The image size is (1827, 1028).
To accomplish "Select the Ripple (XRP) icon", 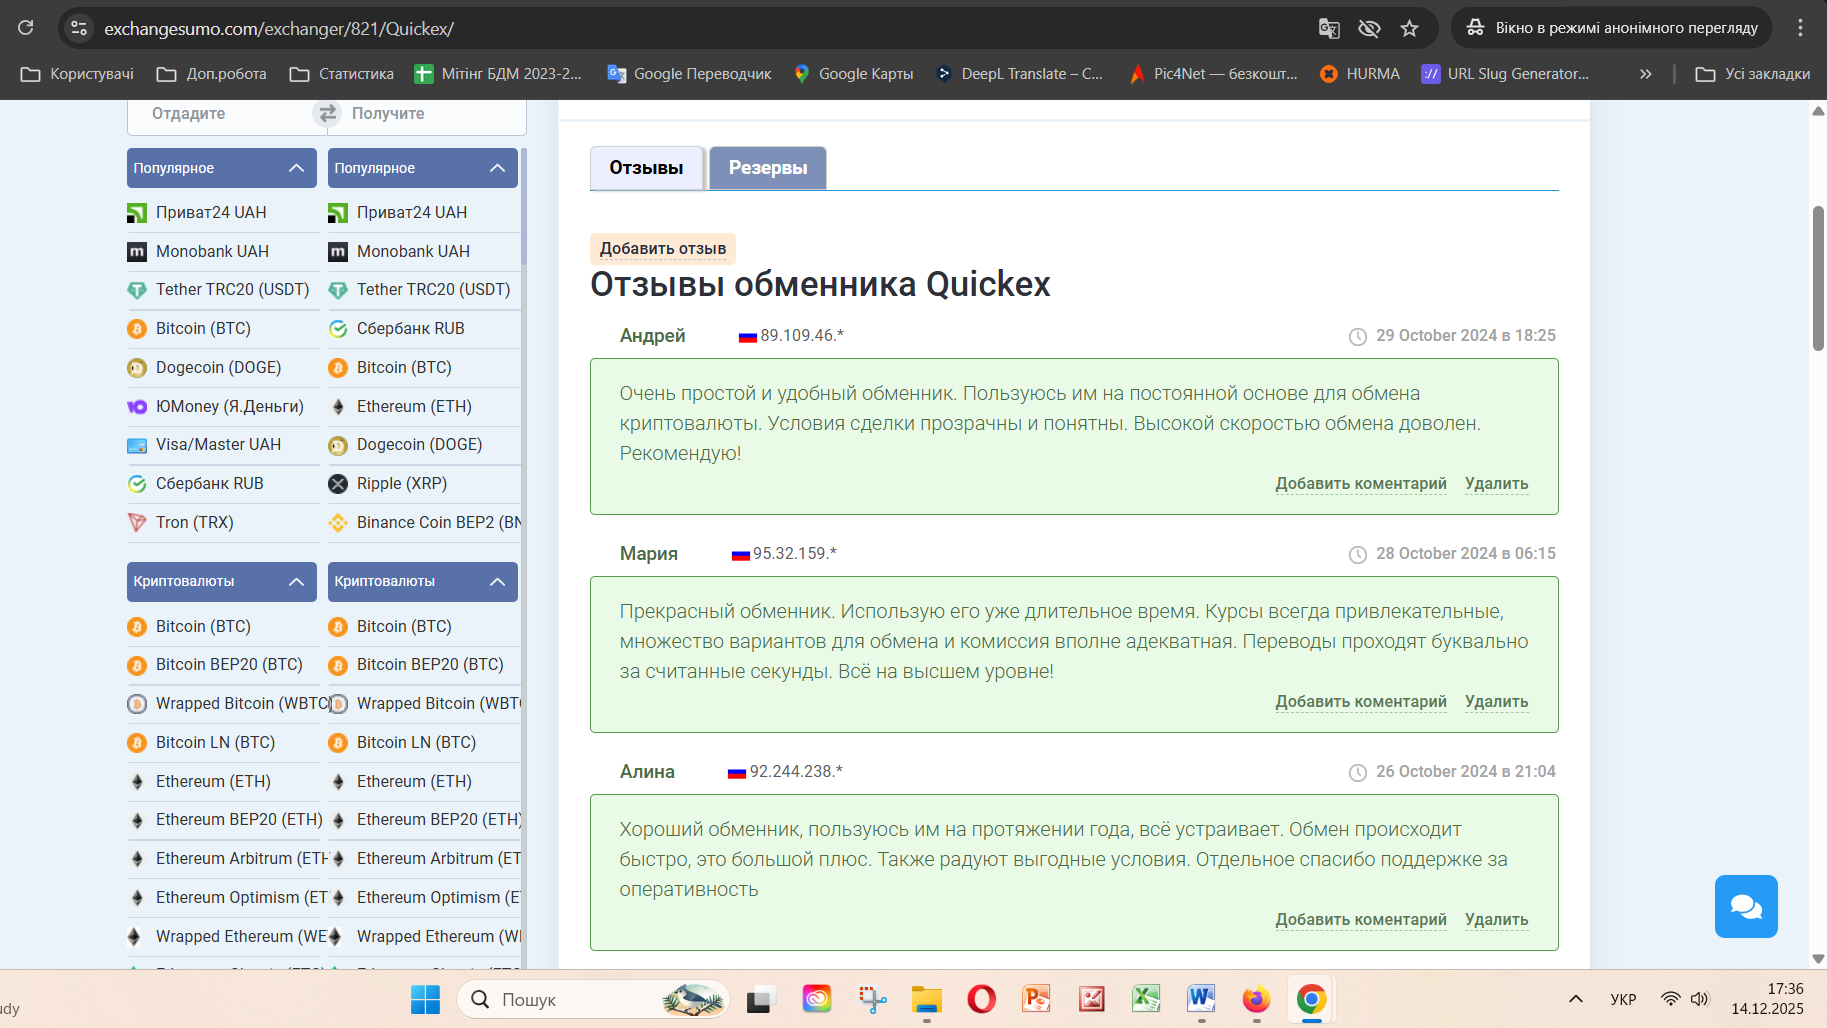I will point(338,484).
